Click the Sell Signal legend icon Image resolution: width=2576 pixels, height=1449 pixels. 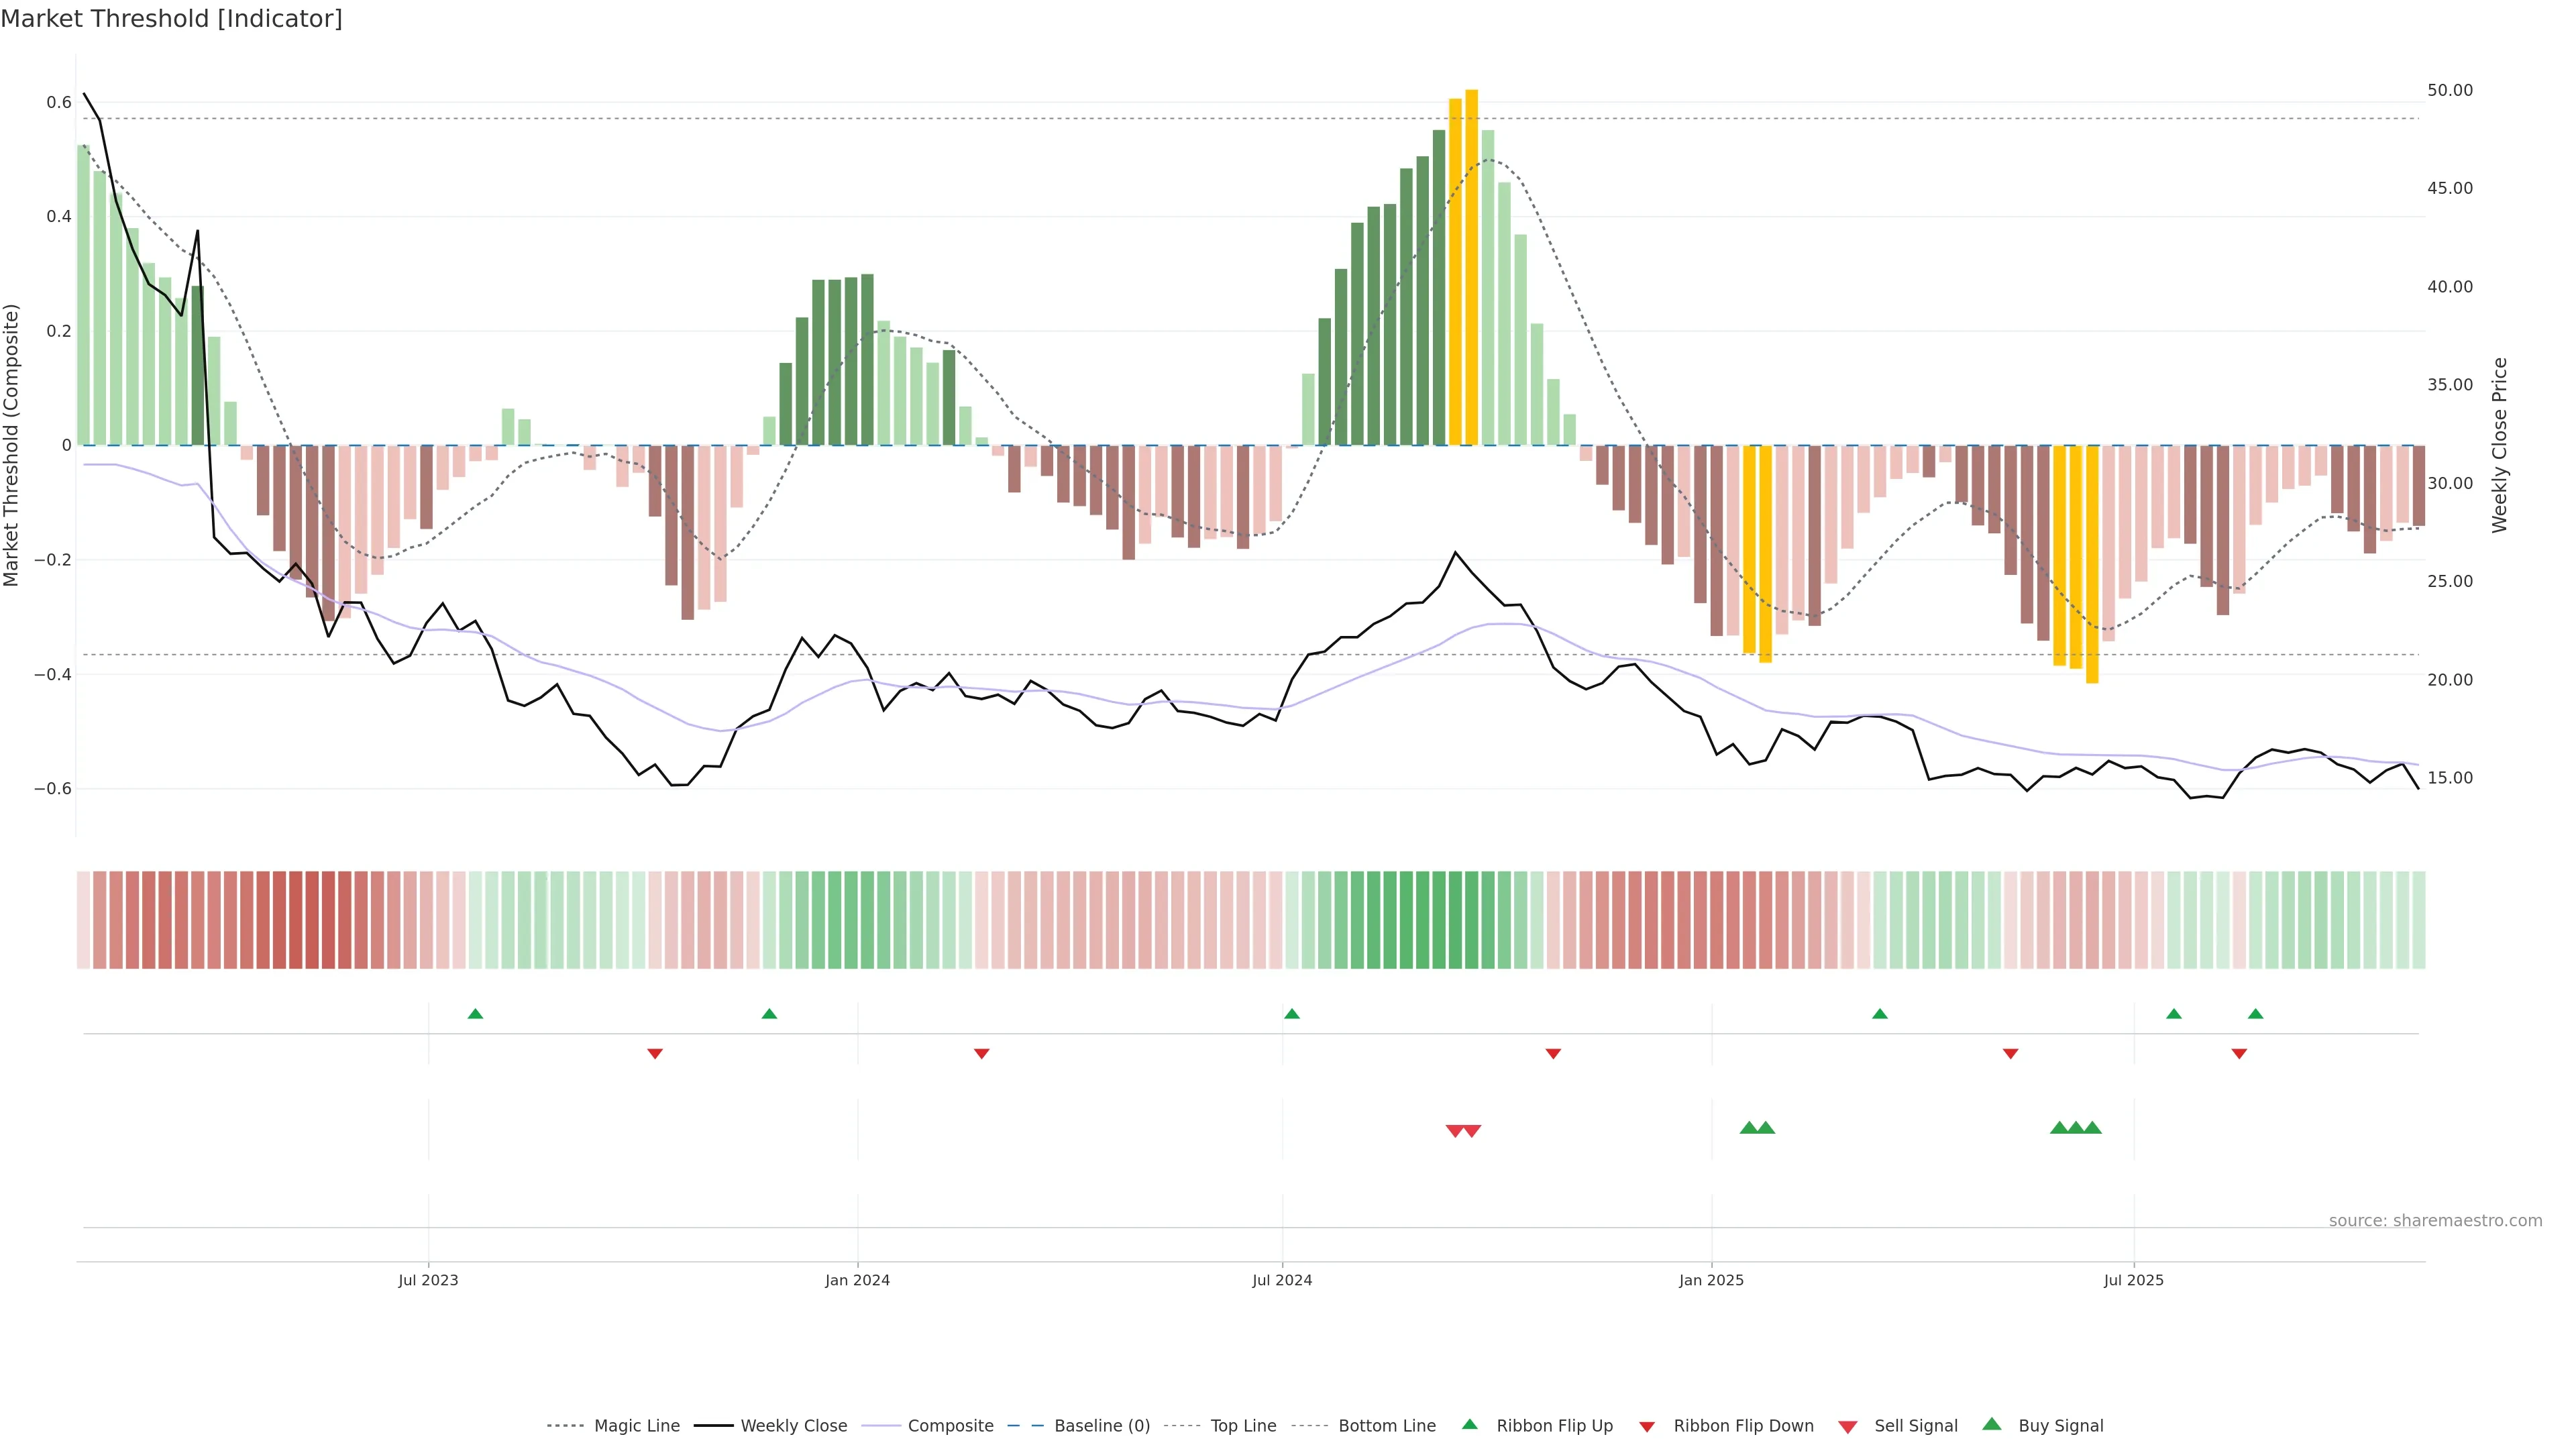click(x=1848, y=1427)
